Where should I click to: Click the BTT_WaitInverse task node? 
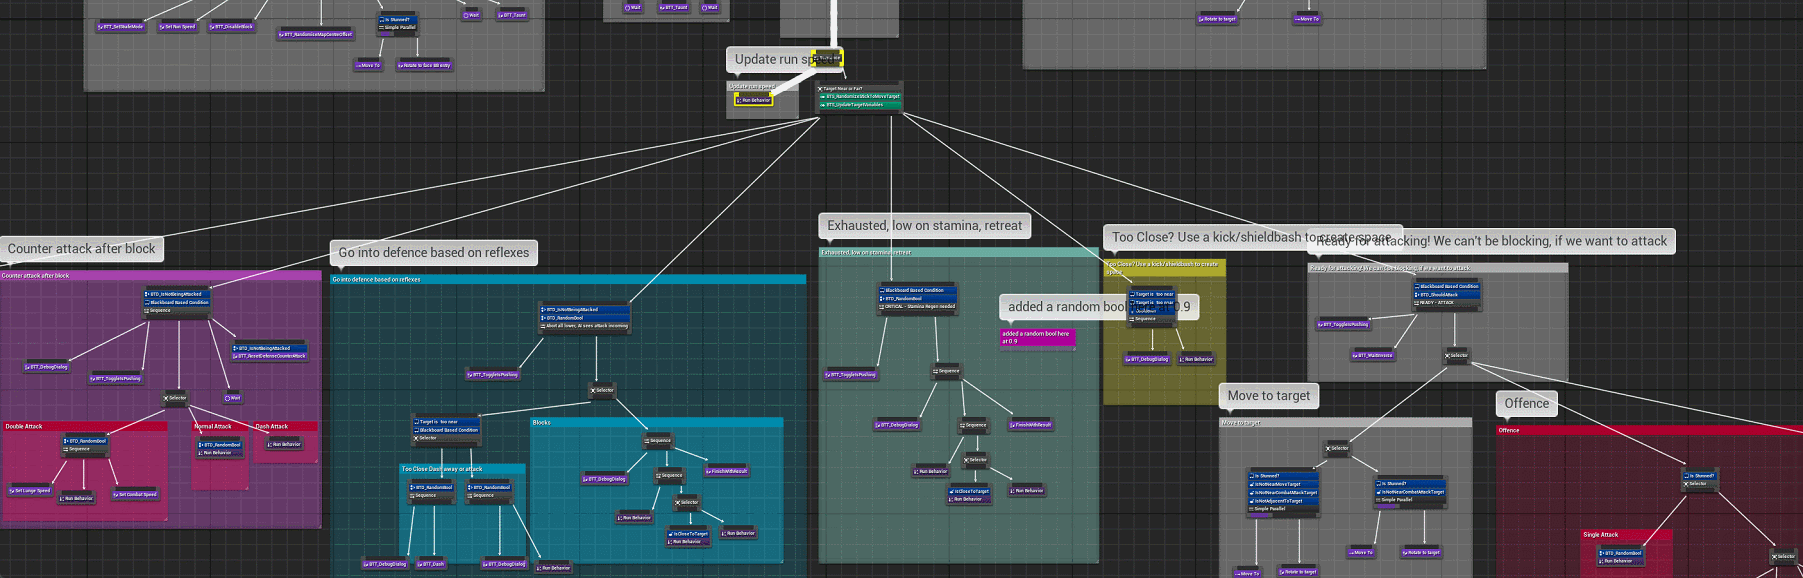pos(1374,355)
